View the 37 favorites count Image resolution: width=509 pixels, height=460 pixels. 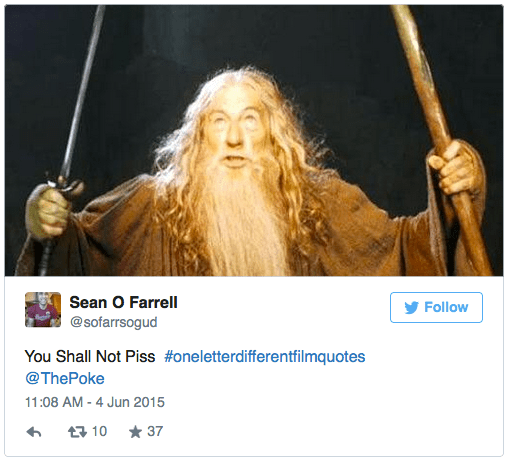[x=155, y=432]
